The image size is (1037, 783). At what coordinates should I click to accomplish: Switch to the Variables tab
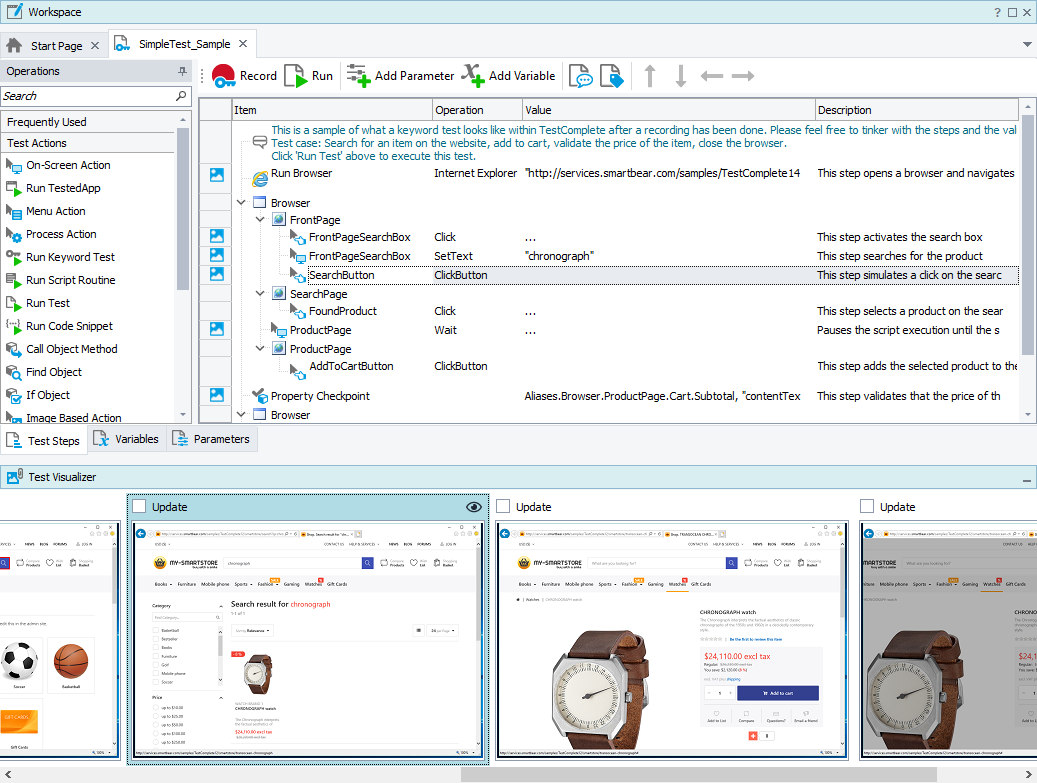click(x=127, y=439)
